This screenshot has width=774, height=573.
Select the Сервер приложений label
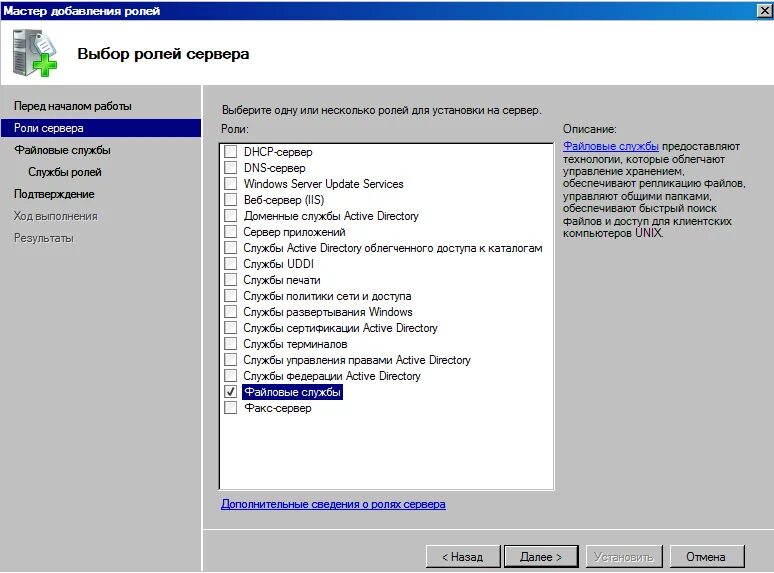click(294, 232)
